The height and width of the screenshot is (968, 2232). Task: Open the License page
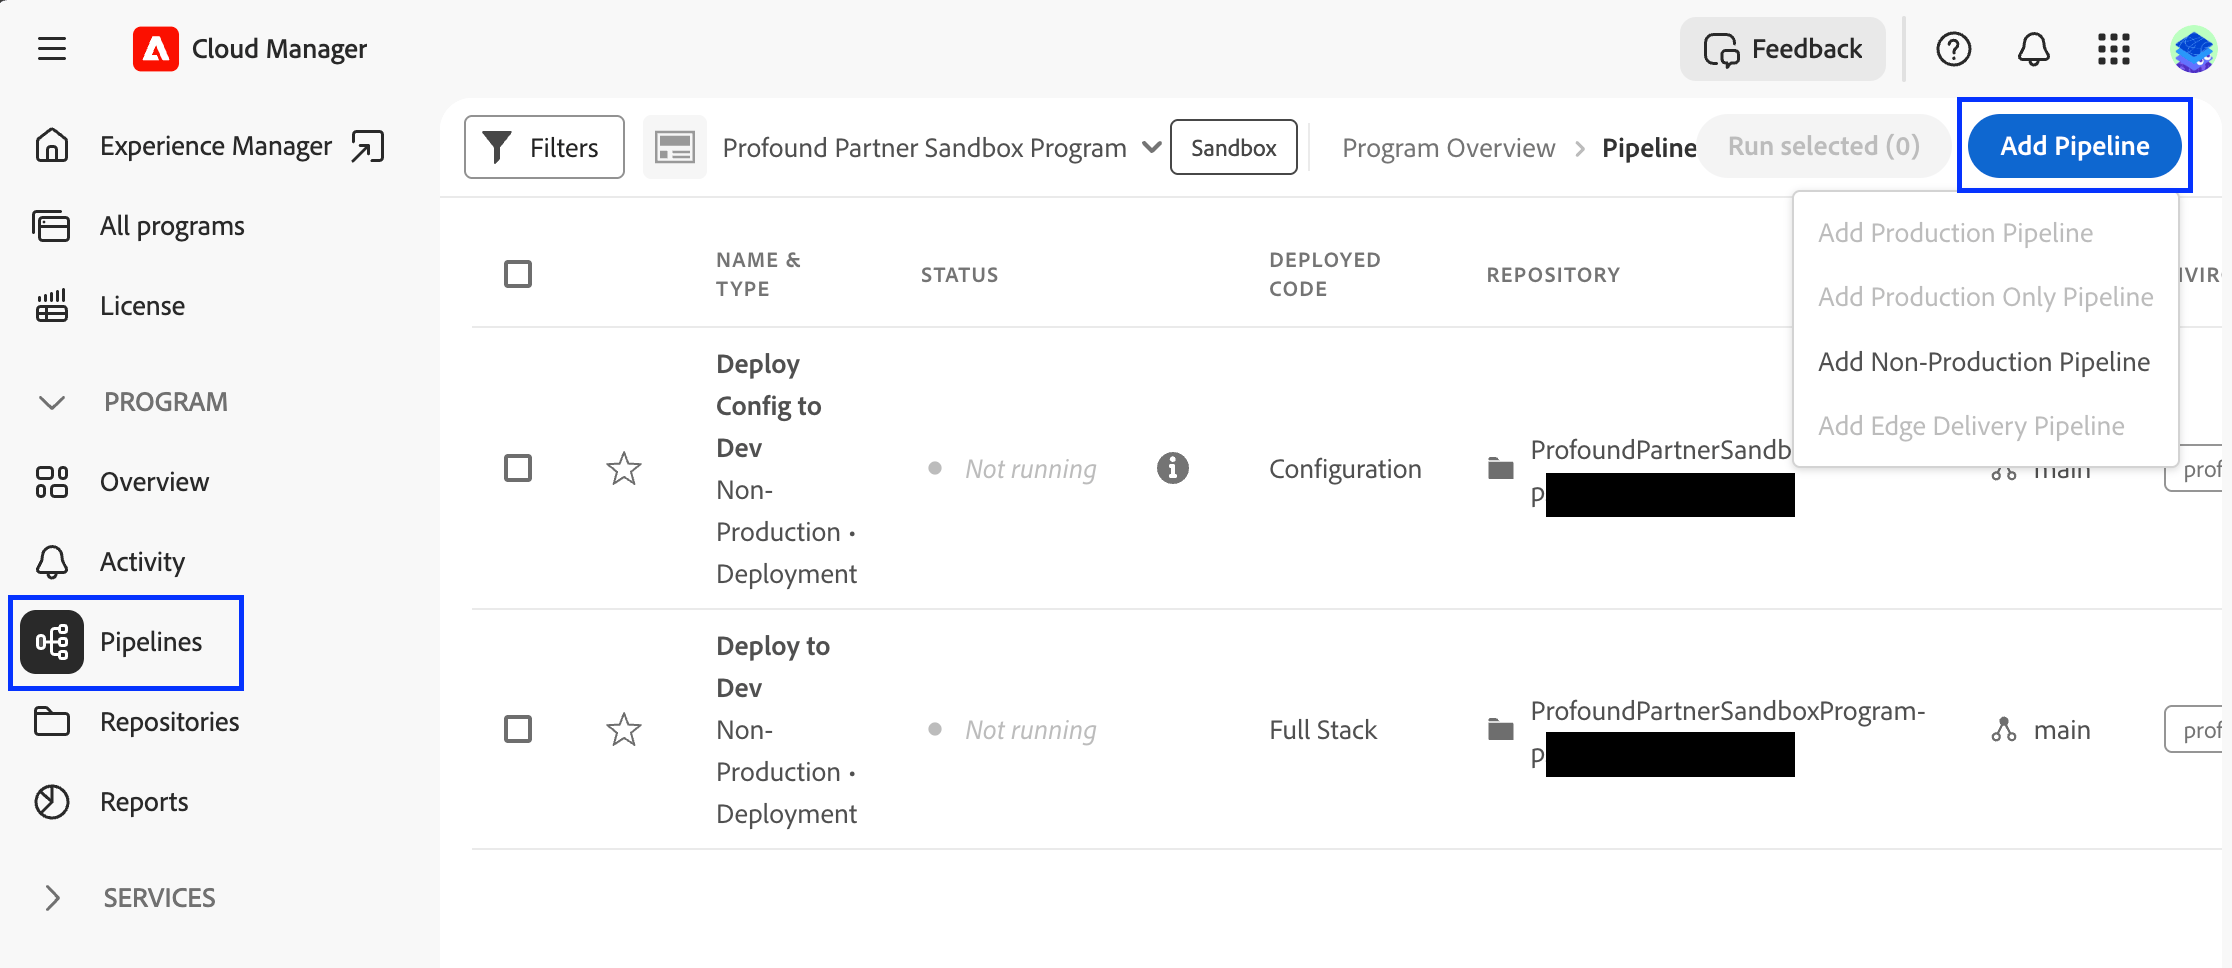(x=142, y=306)
